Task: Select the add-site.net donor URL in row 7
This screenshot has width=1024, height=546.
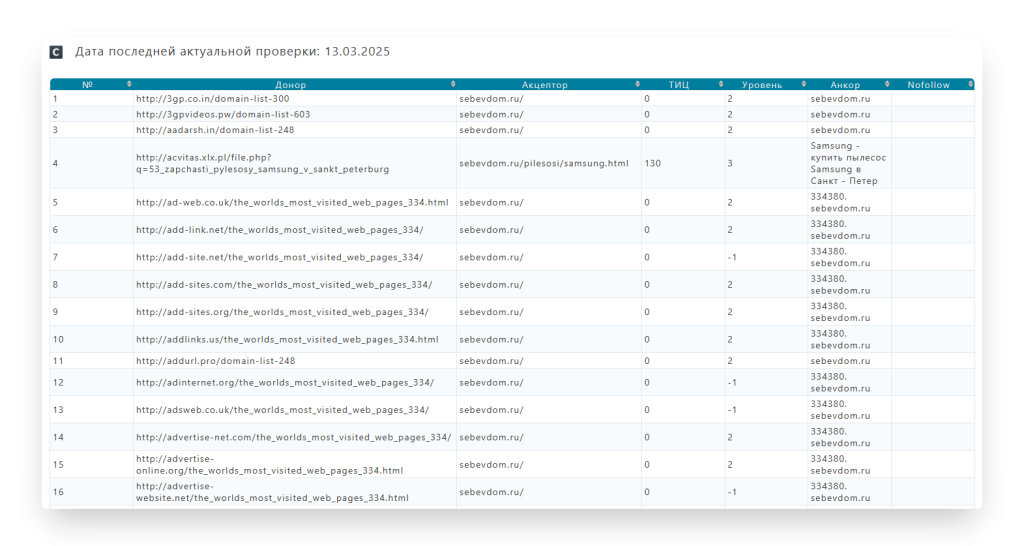Action: pos(279,257)
